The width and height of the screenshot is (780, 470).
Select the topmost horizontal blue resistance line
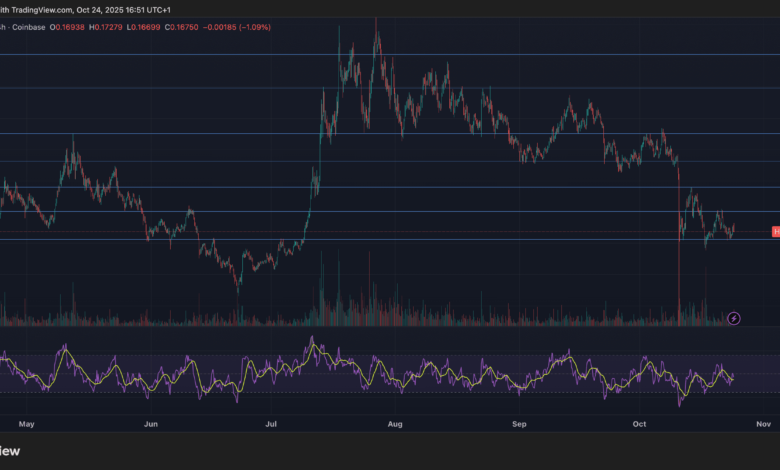[400, 55]
